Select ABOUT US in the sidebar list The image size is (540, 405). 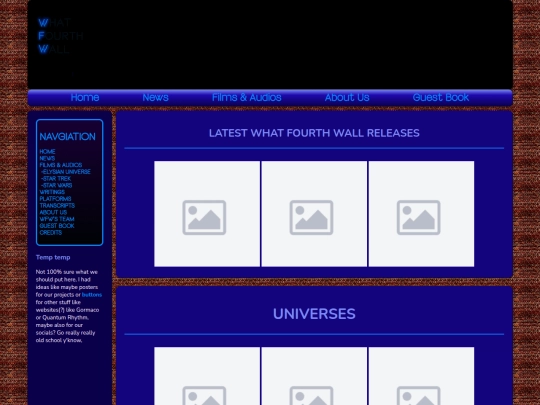(53, 212)
